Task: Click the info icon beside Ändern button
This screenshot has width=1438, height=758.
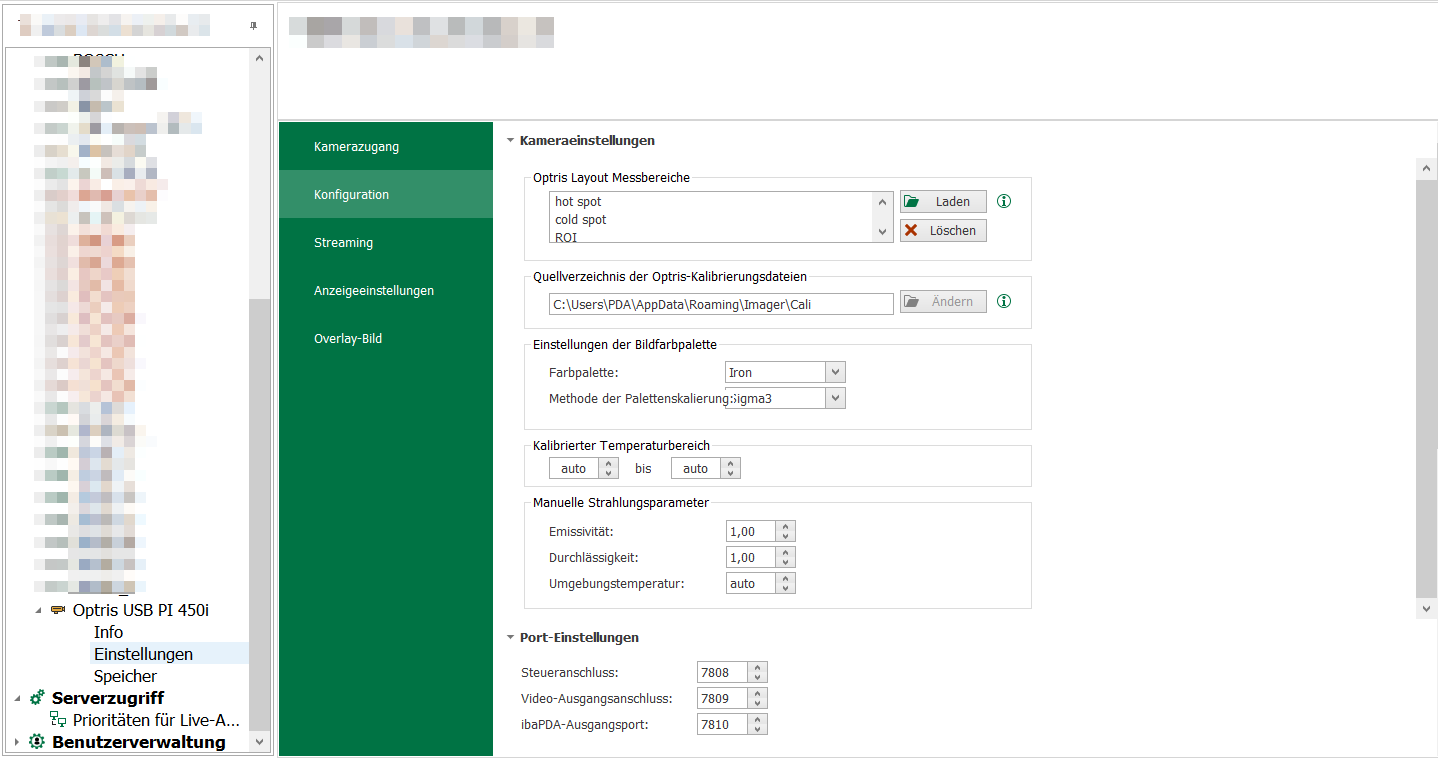Action: tap(1005, 301)
